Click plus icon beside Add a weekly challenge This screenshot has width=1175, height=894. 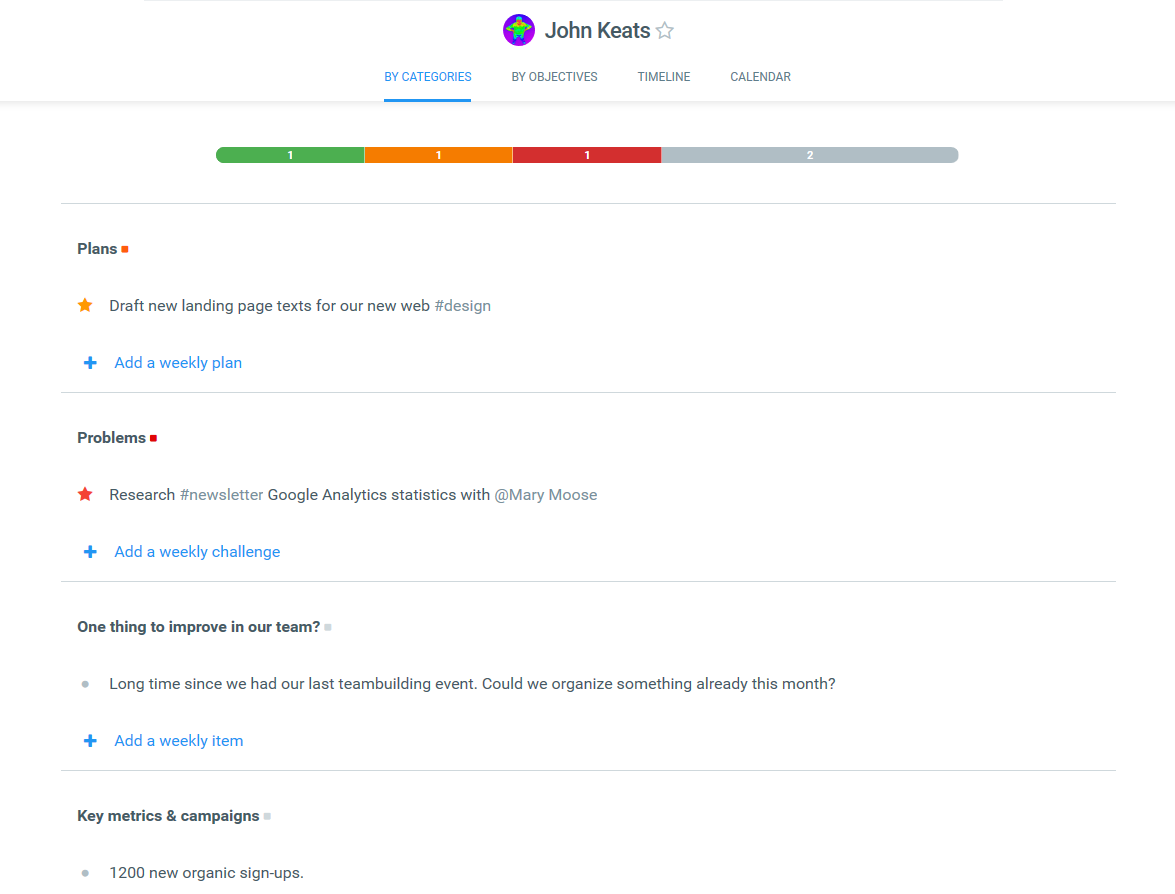click(90, 552)
